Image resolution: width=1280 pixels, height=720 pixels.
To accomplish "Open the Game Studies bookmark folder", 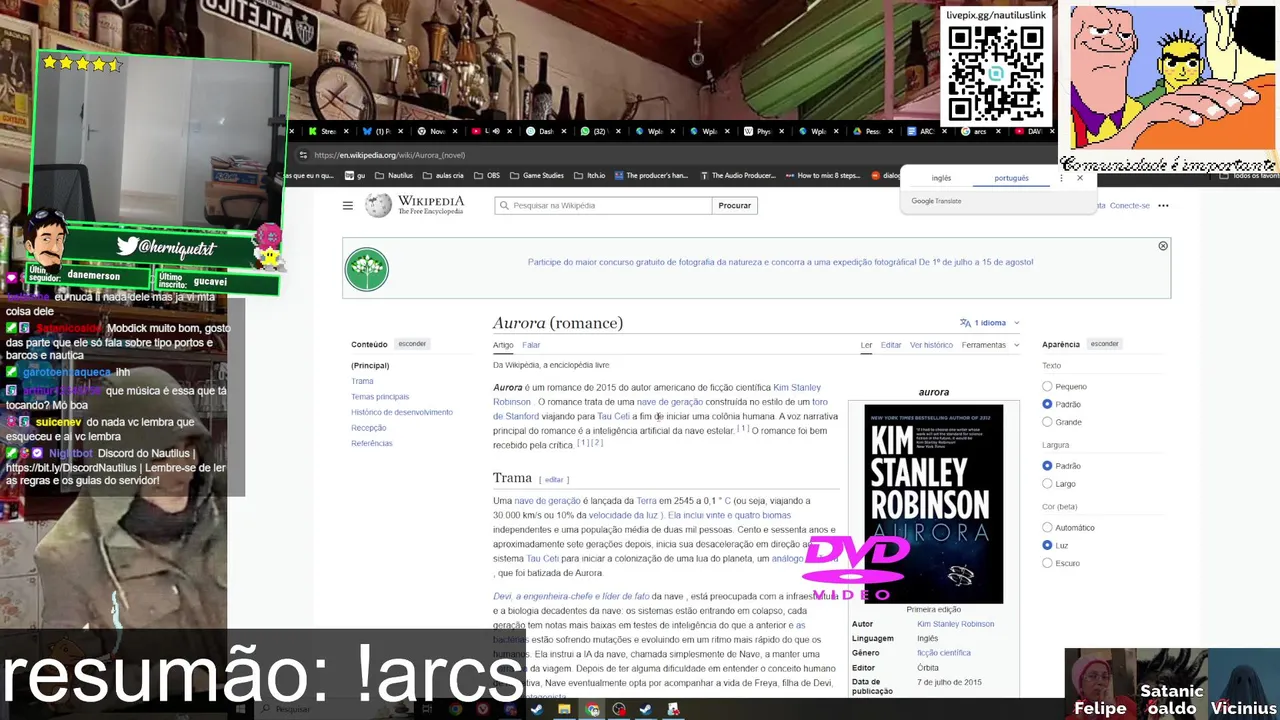I will [x=537, y=175].
